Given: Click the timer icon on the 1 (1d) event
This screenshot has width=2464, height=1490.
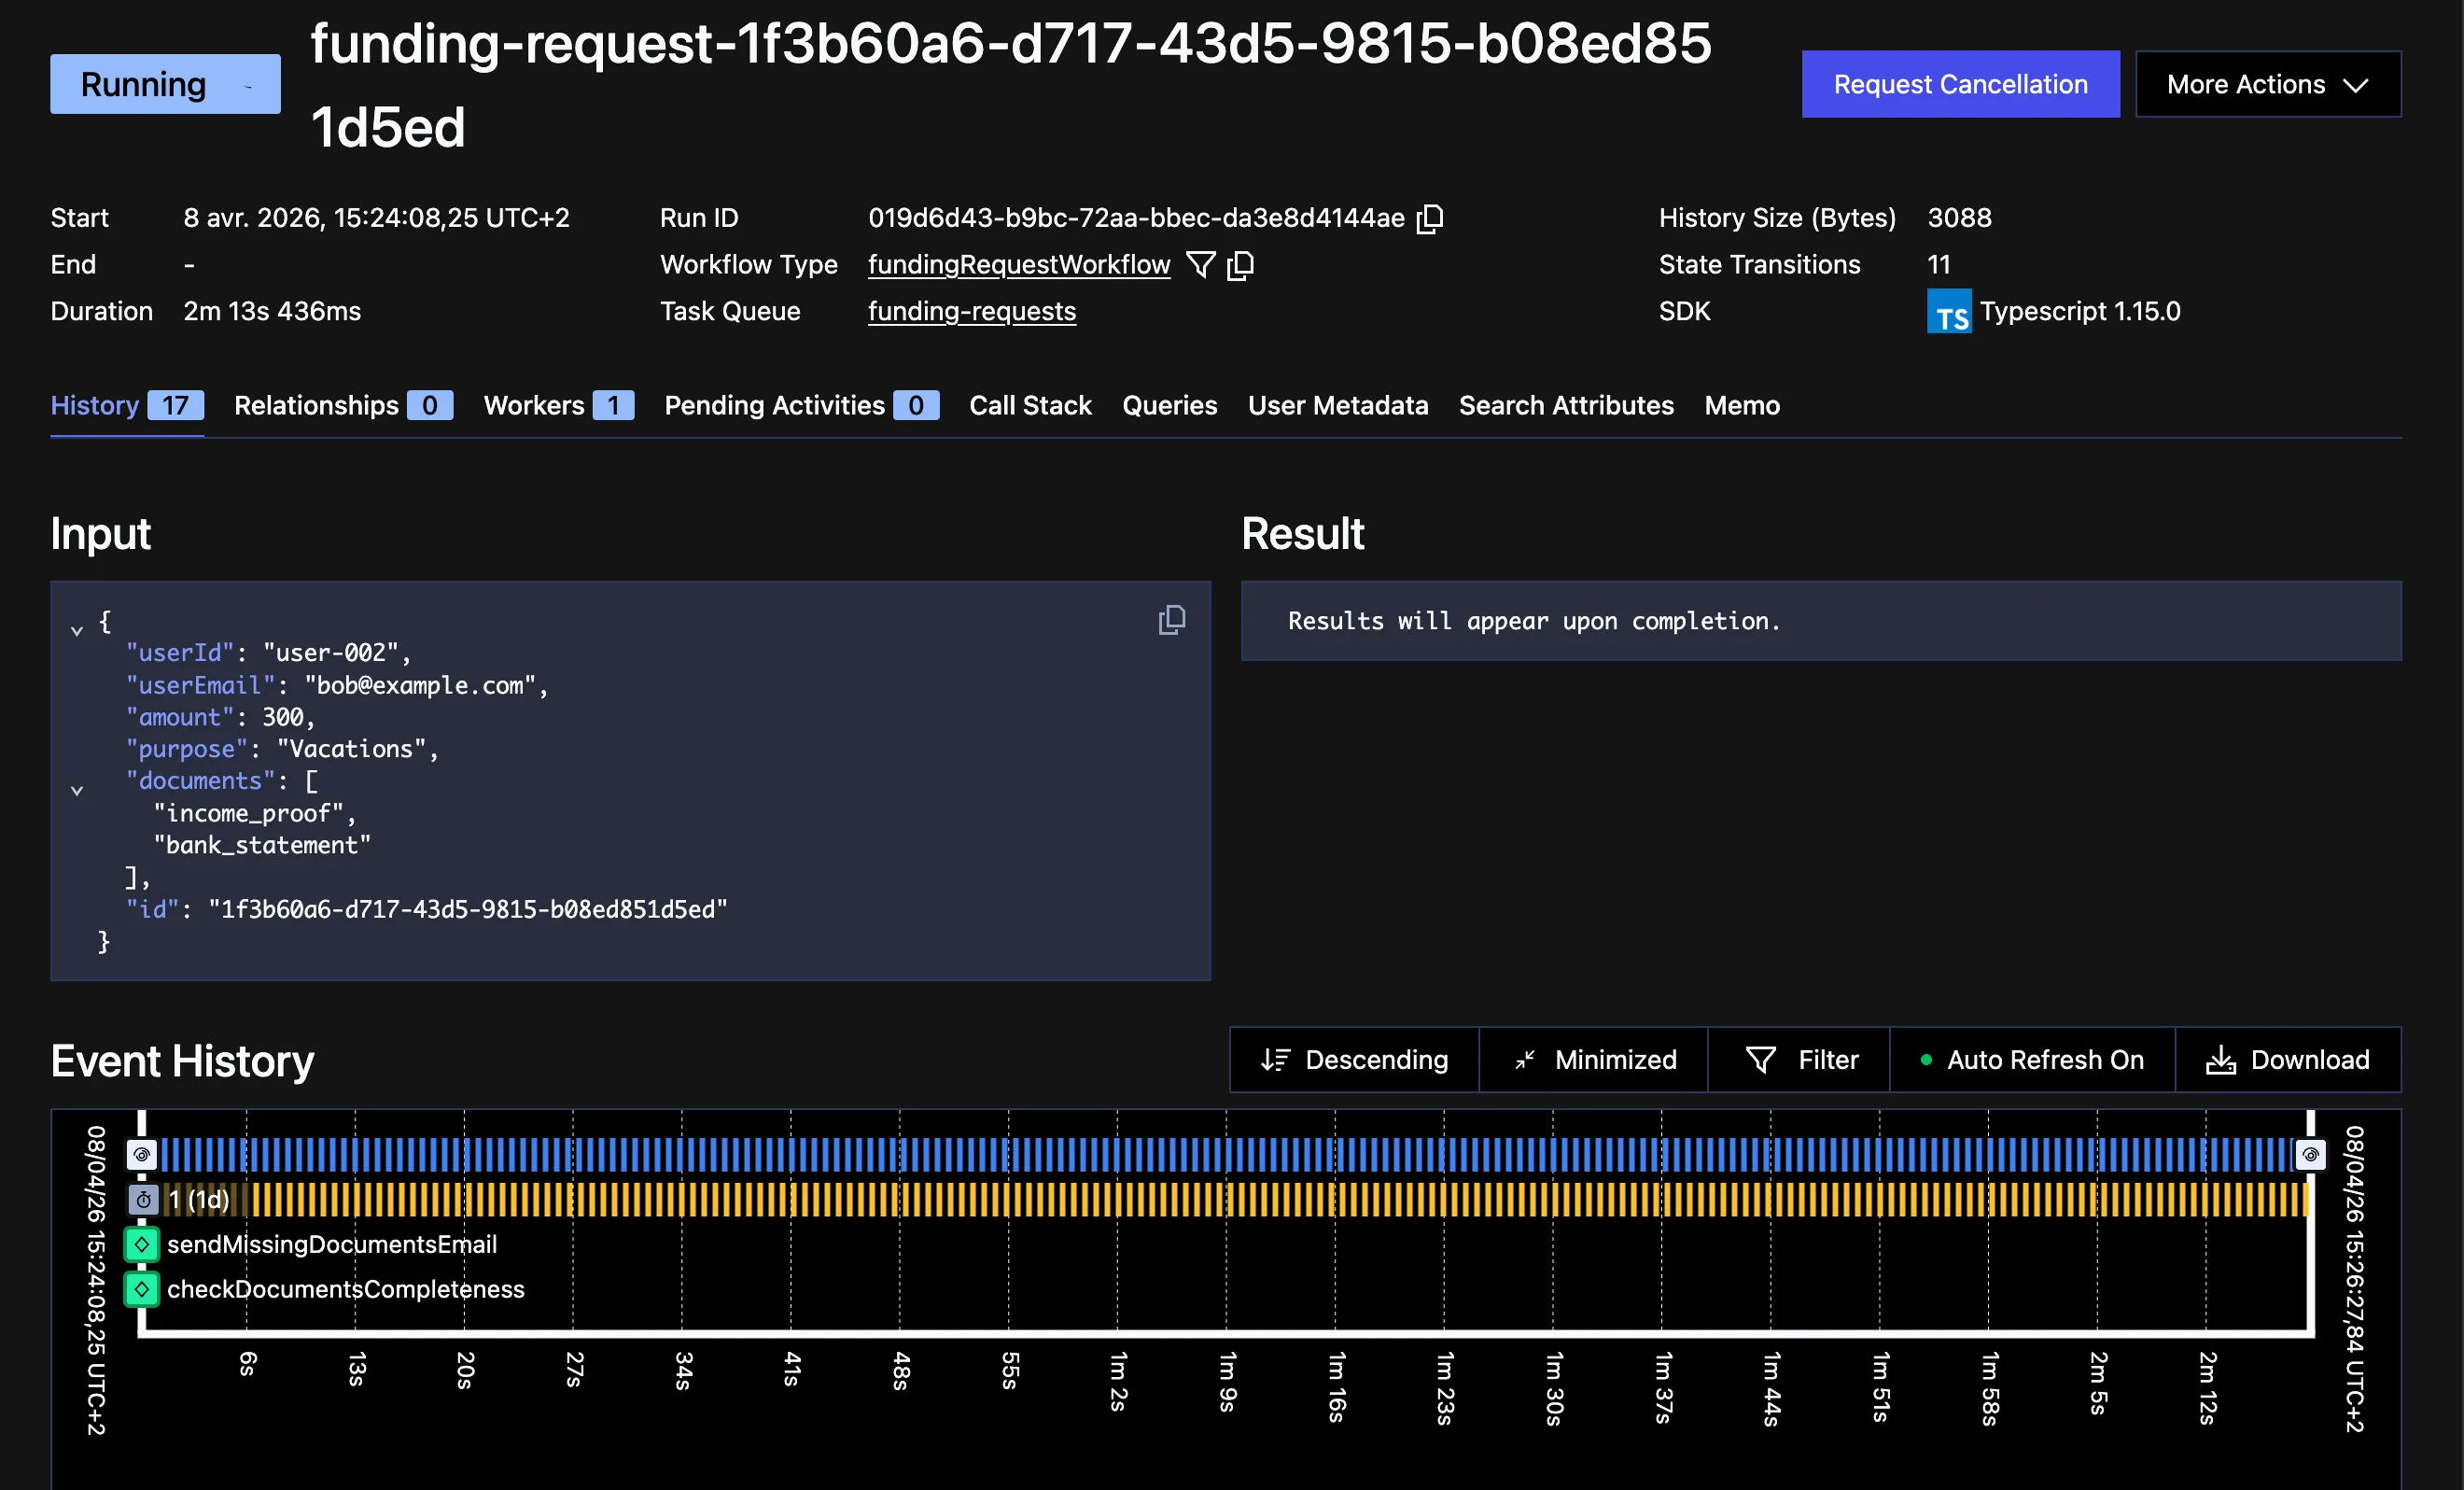Looking at the screenshot, I should pos(142,1200).
